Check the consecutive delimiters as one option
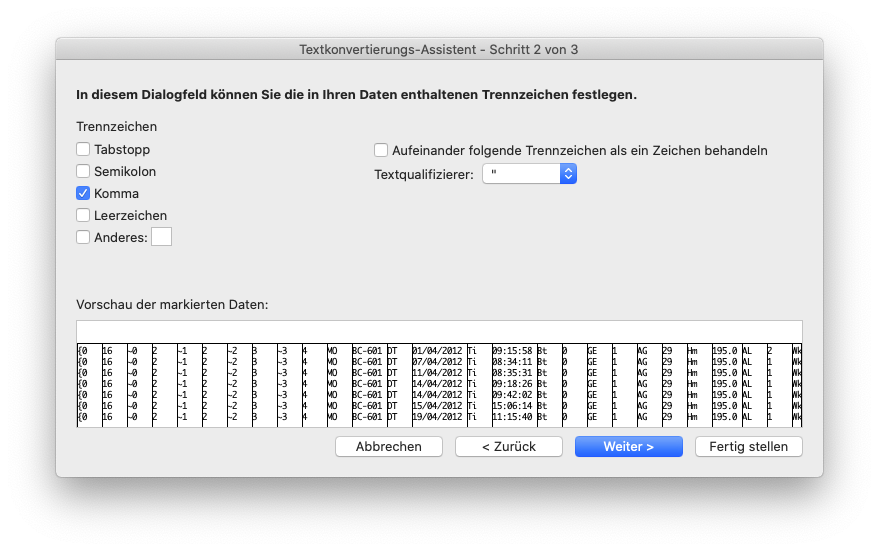879x551 pixels. [381, 150]
